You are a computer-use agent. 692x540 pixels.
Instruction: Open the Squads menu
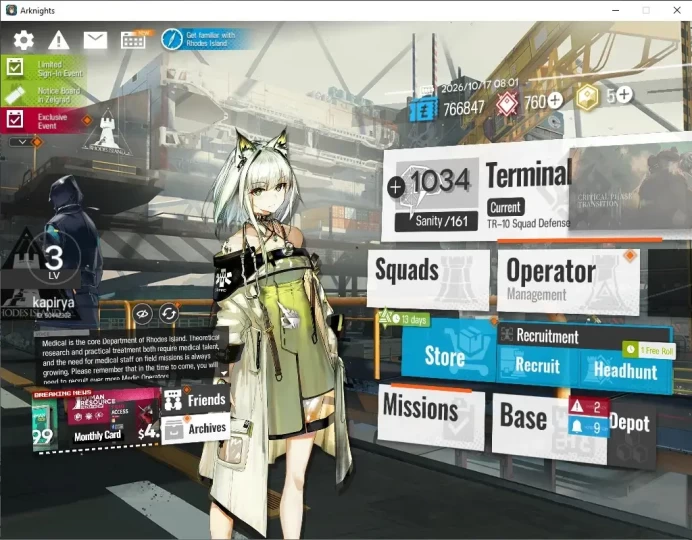click(x=428, y=278)
